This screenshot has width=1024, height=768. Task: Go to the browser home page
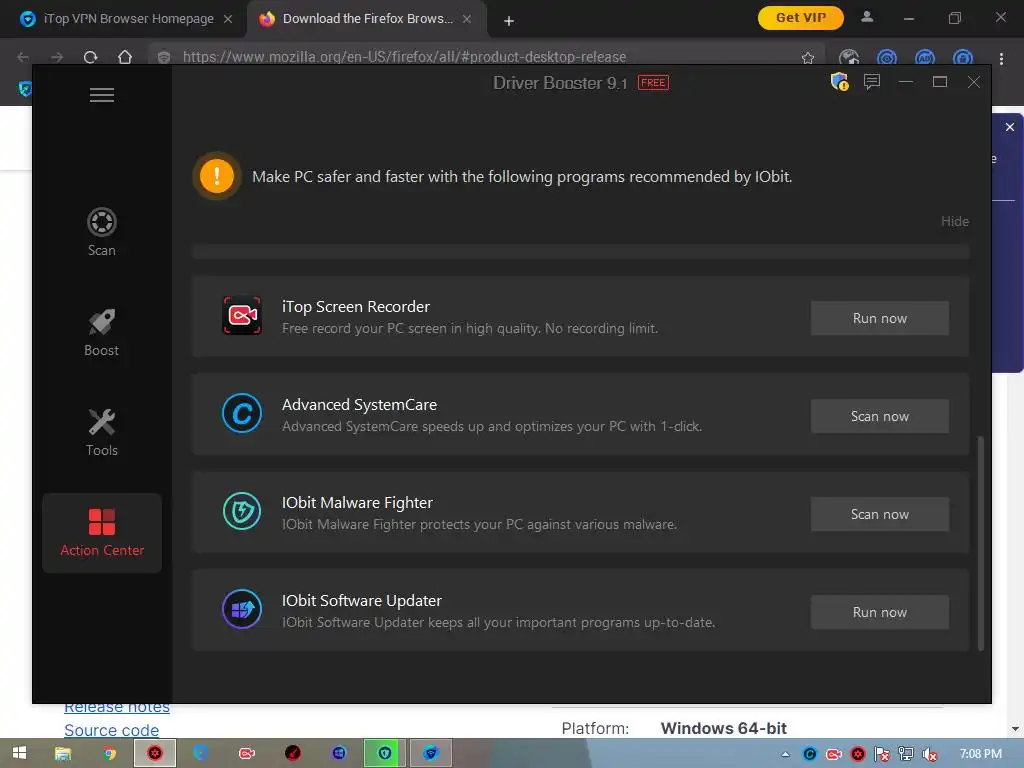coord(125,57)
